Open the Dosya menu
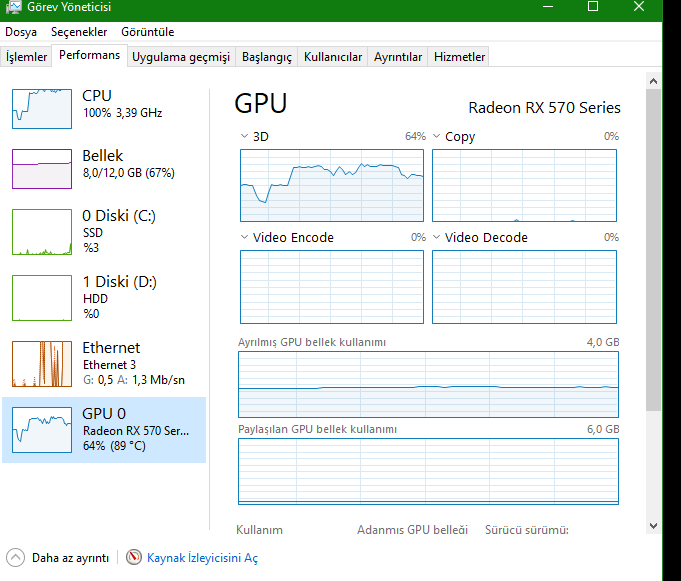 pos(21,32)
